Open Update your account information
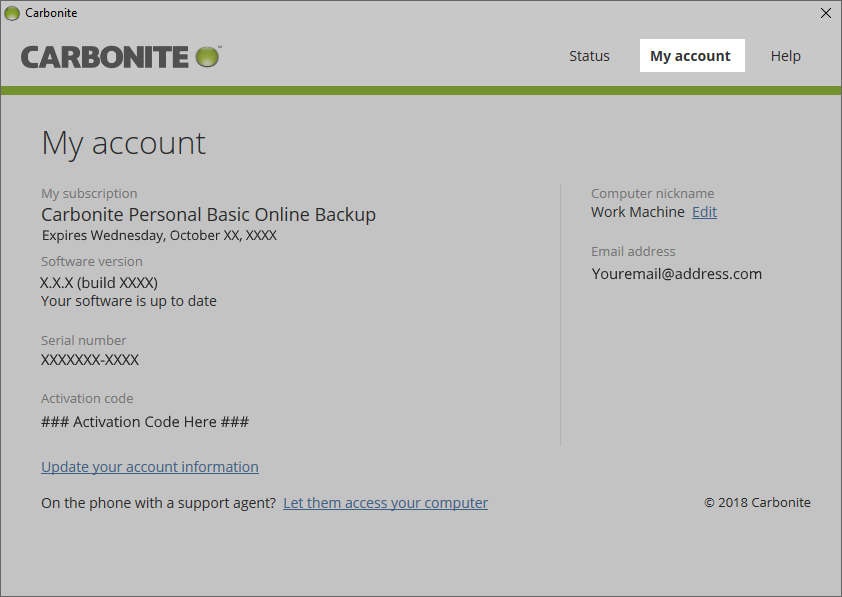This screenshot has width=842, height=597. click(149, 466)
